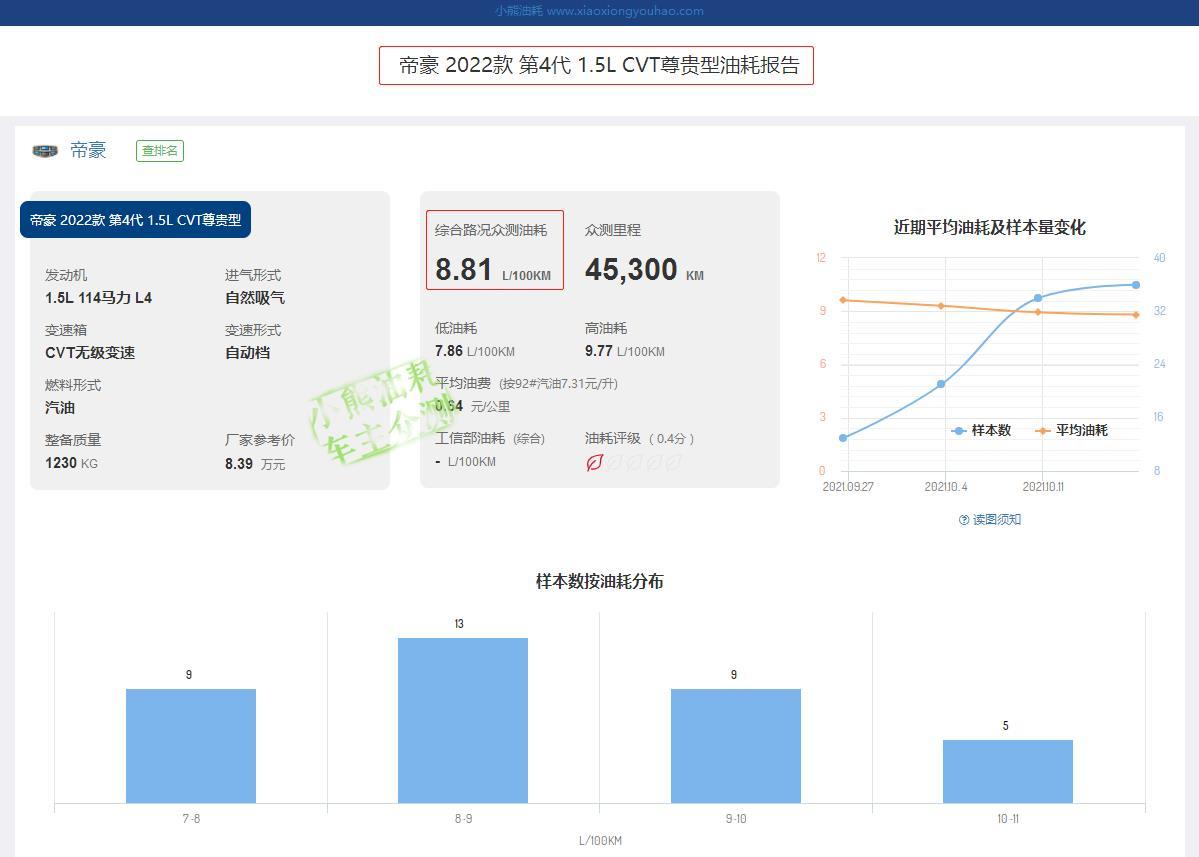The width and height of the screenshot is (1199, 857).
Task: Click the 2021.10.4 sample count data point
Action: (x=941, y=384)
